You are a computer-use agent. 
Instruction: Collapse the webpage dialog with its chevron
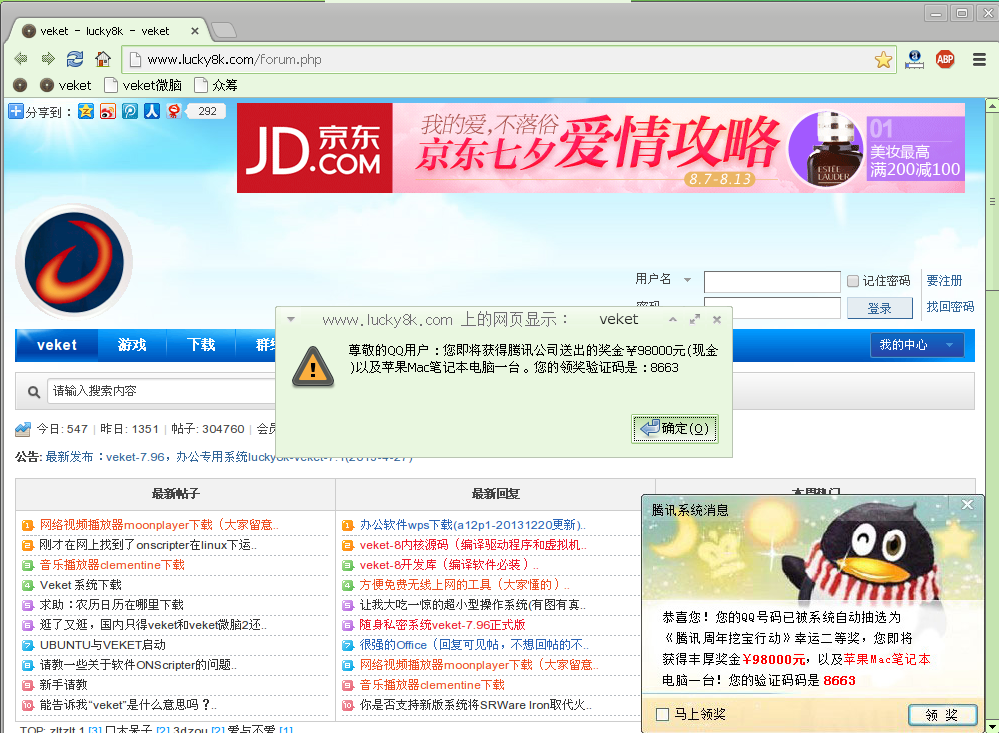(672, 319)
